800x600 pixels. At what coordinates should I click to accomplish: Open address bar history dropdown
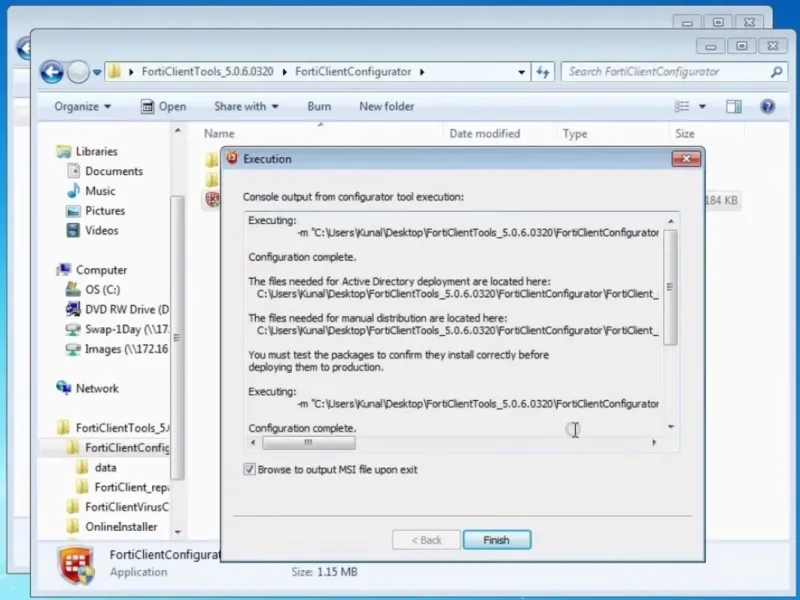tap(521, 72)
